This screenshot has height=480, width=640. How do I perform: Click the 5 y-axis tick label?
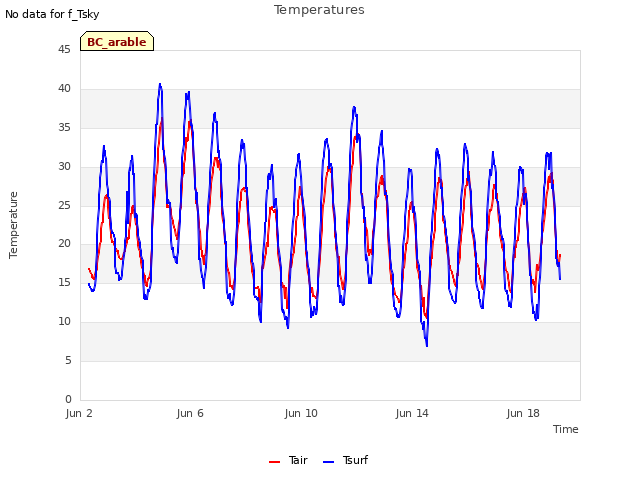(68, 361)
